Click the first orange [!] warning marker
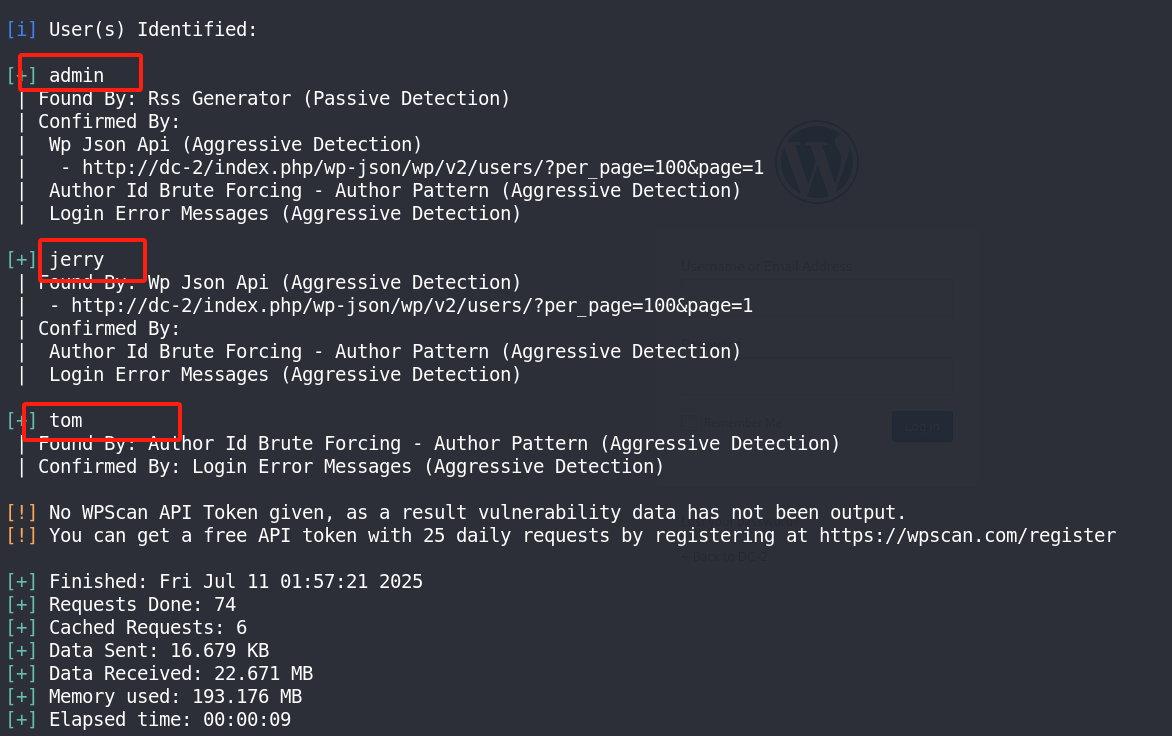1172x736 pixels. (x=21, y=513)
